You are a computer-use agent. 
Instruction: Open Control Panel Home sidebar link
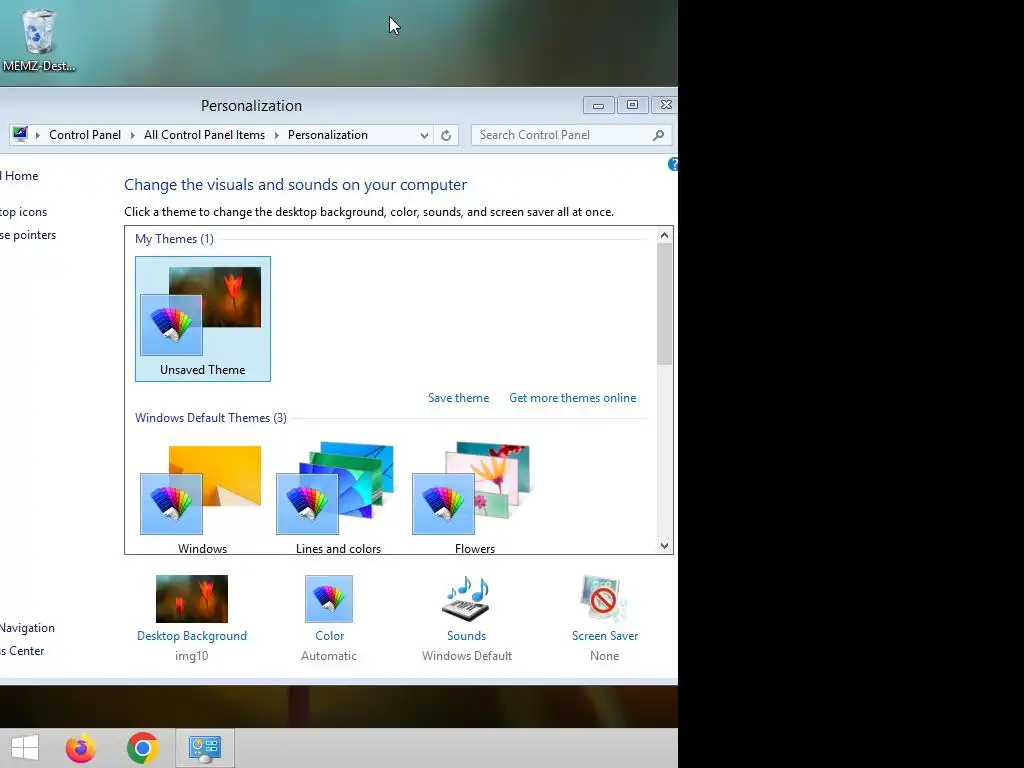click(20, 176)
